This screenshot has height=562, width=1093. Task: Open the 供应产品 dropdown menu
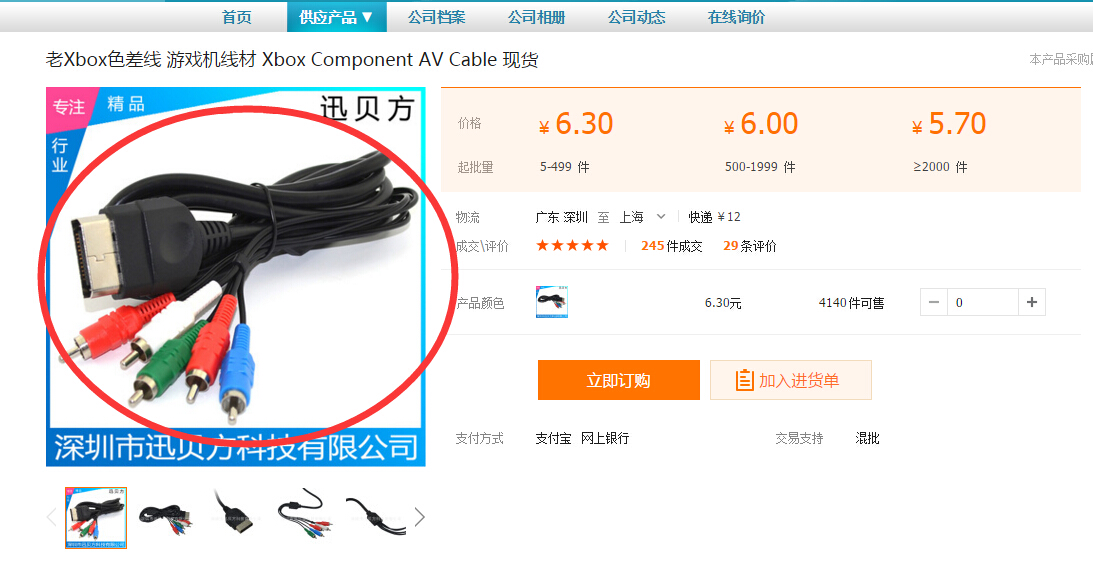(x=337, y=17)
